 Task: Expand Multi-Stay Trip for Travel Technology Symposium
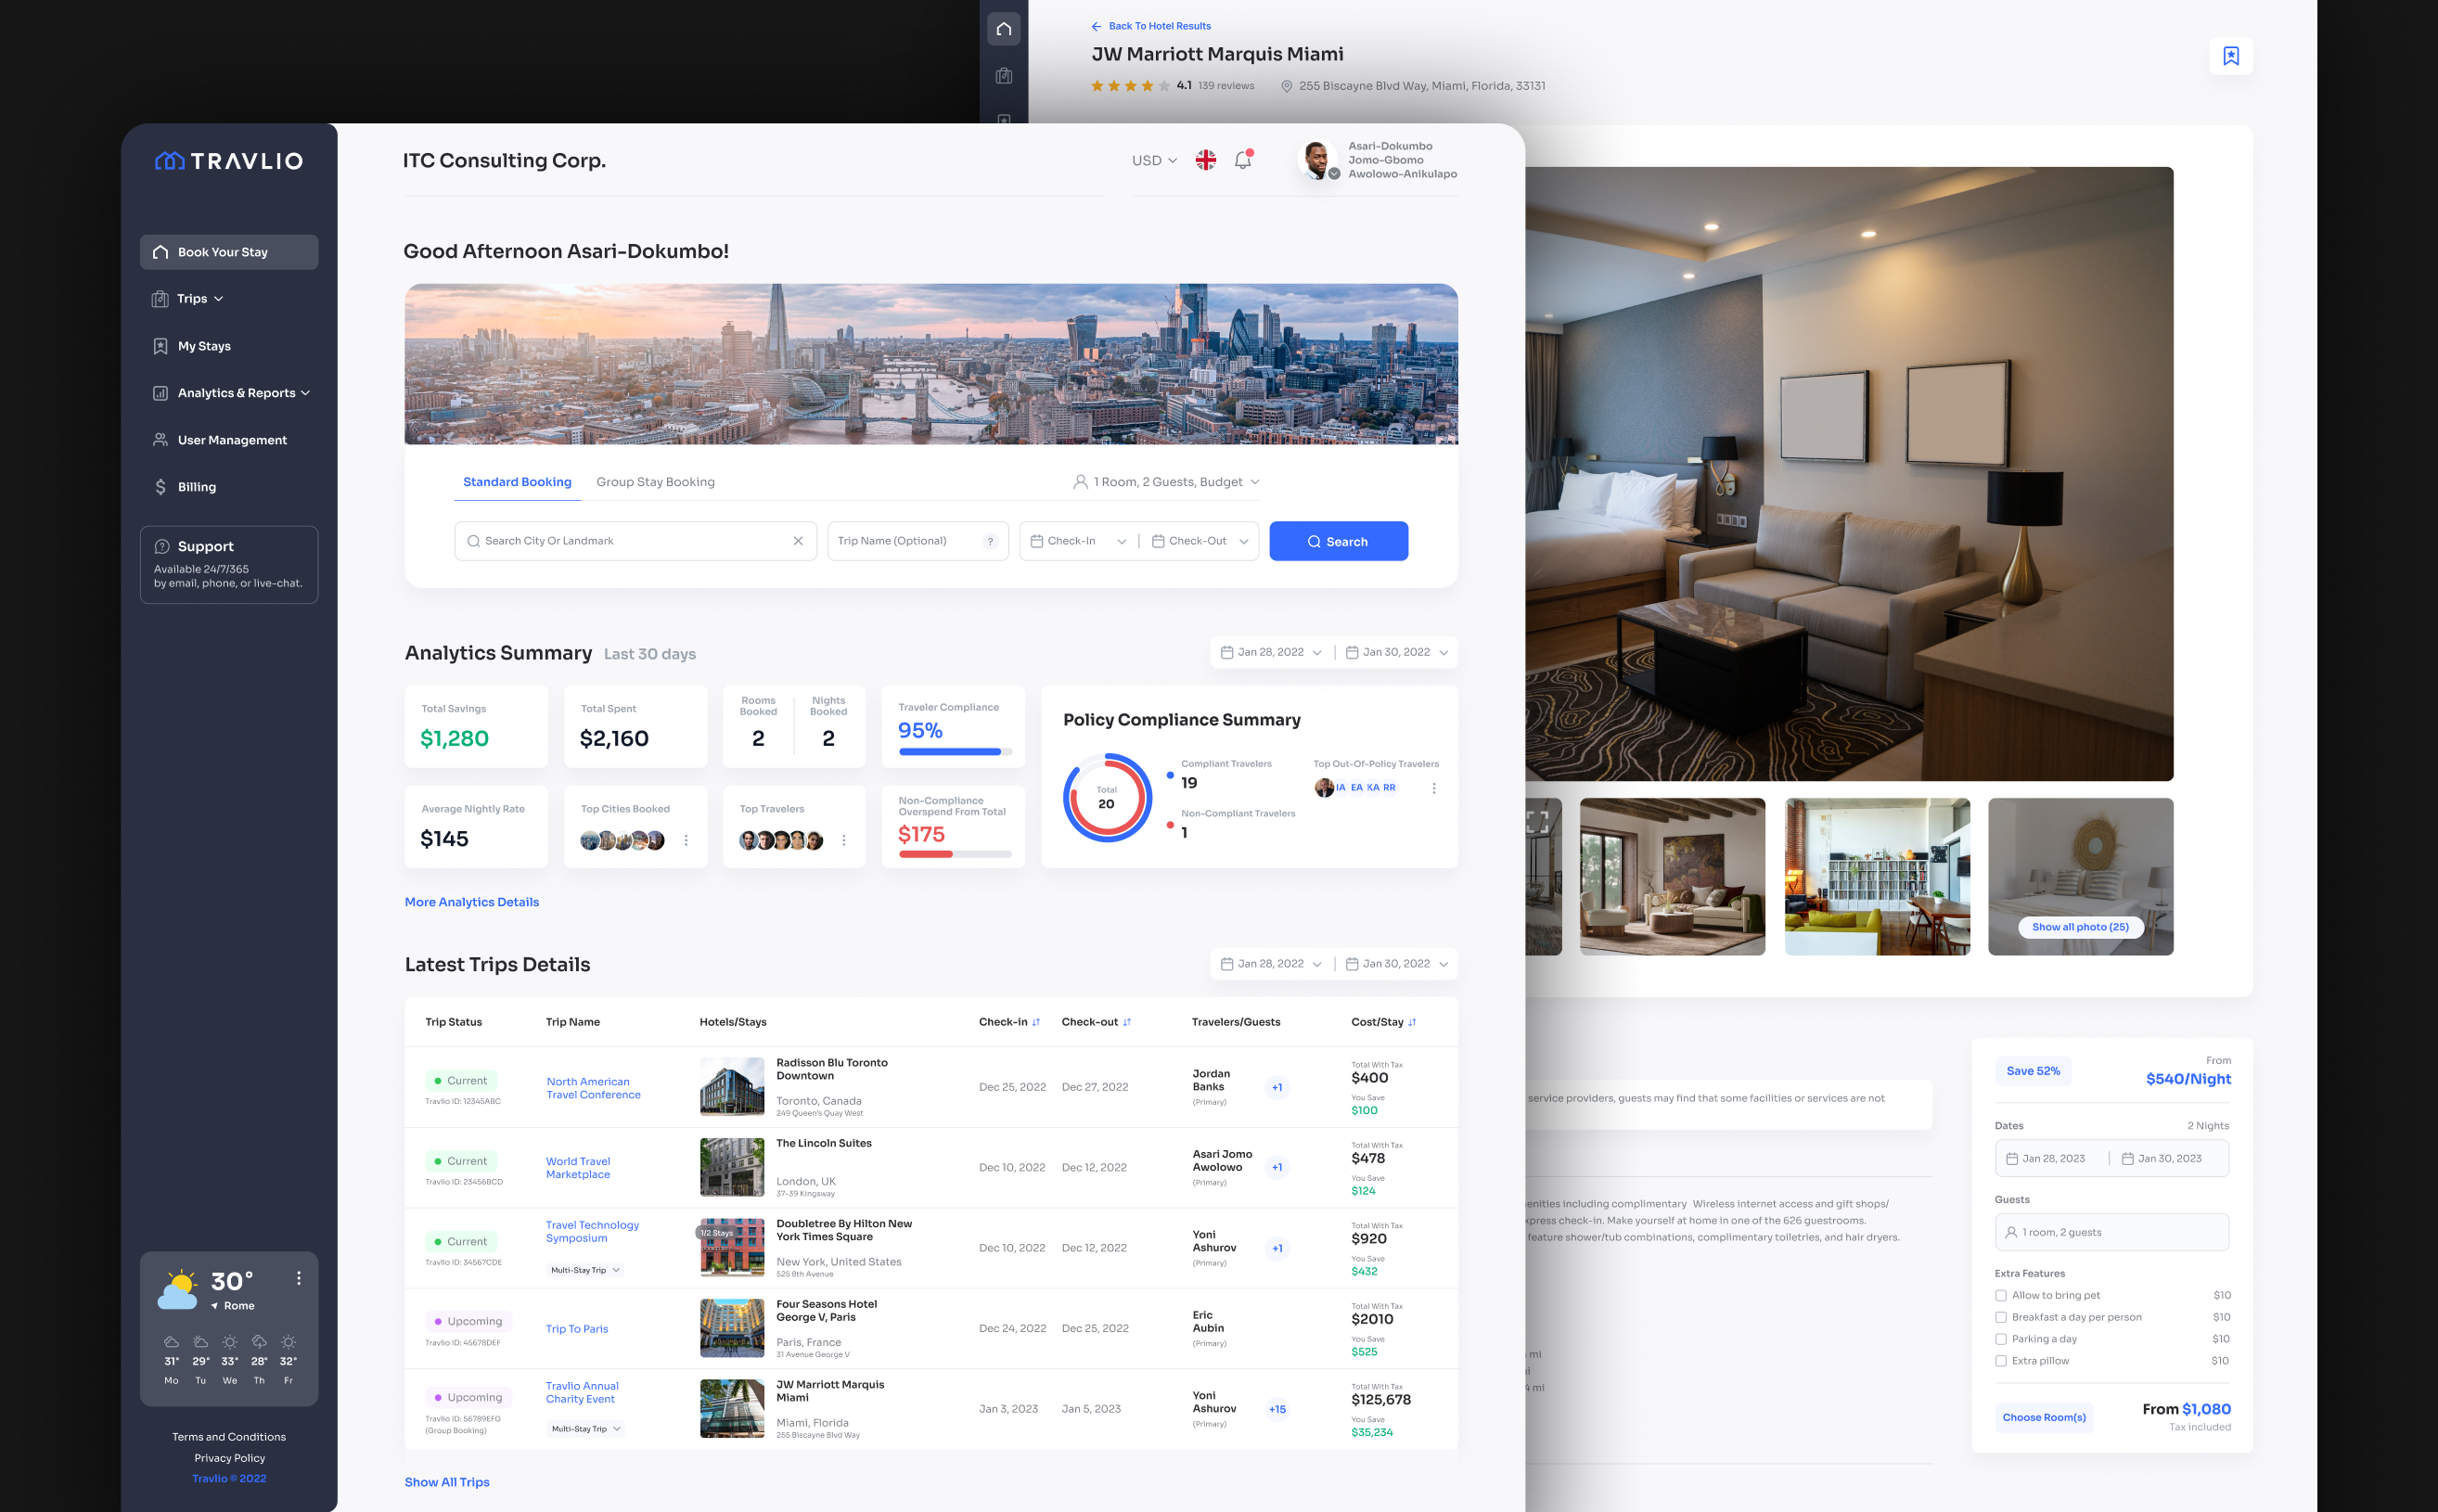(586, 1270)
